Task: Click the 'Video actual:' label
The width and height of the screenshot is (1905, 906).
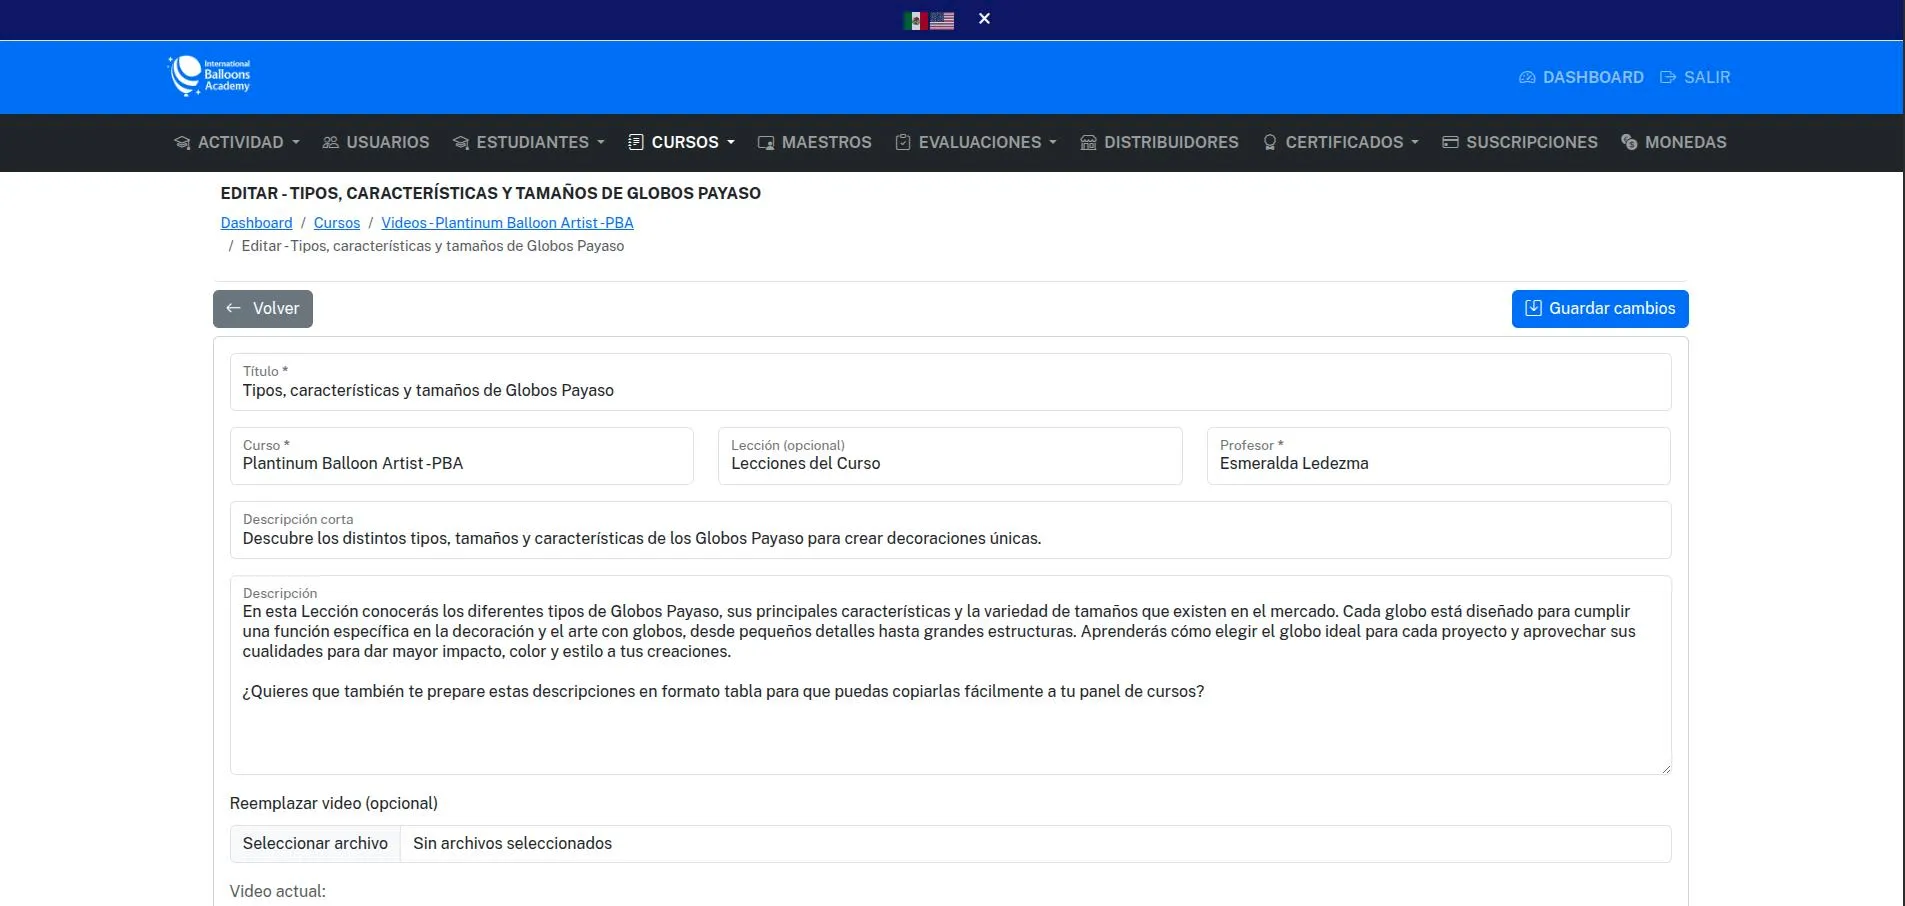Action: point(278,891)
